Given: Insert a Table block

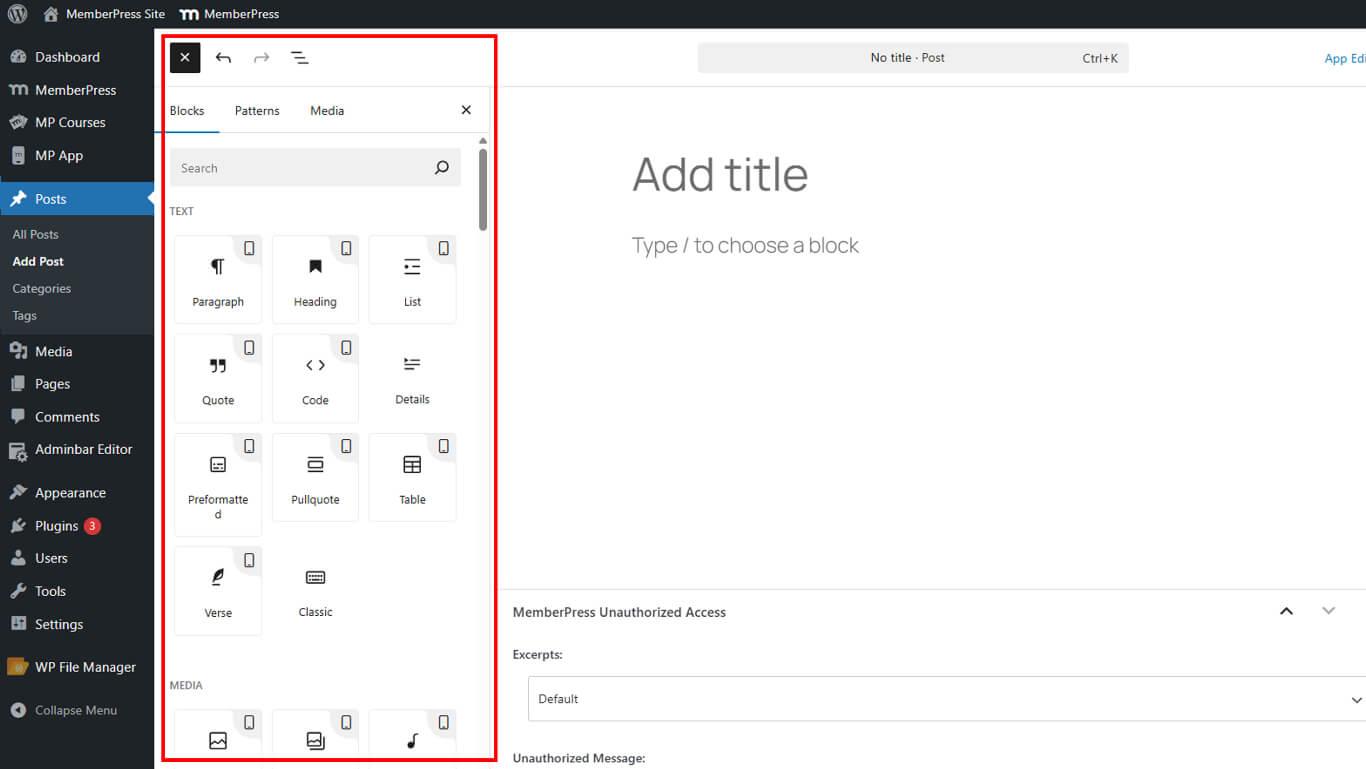Looking at the screenshot, I should pos(412,477).
